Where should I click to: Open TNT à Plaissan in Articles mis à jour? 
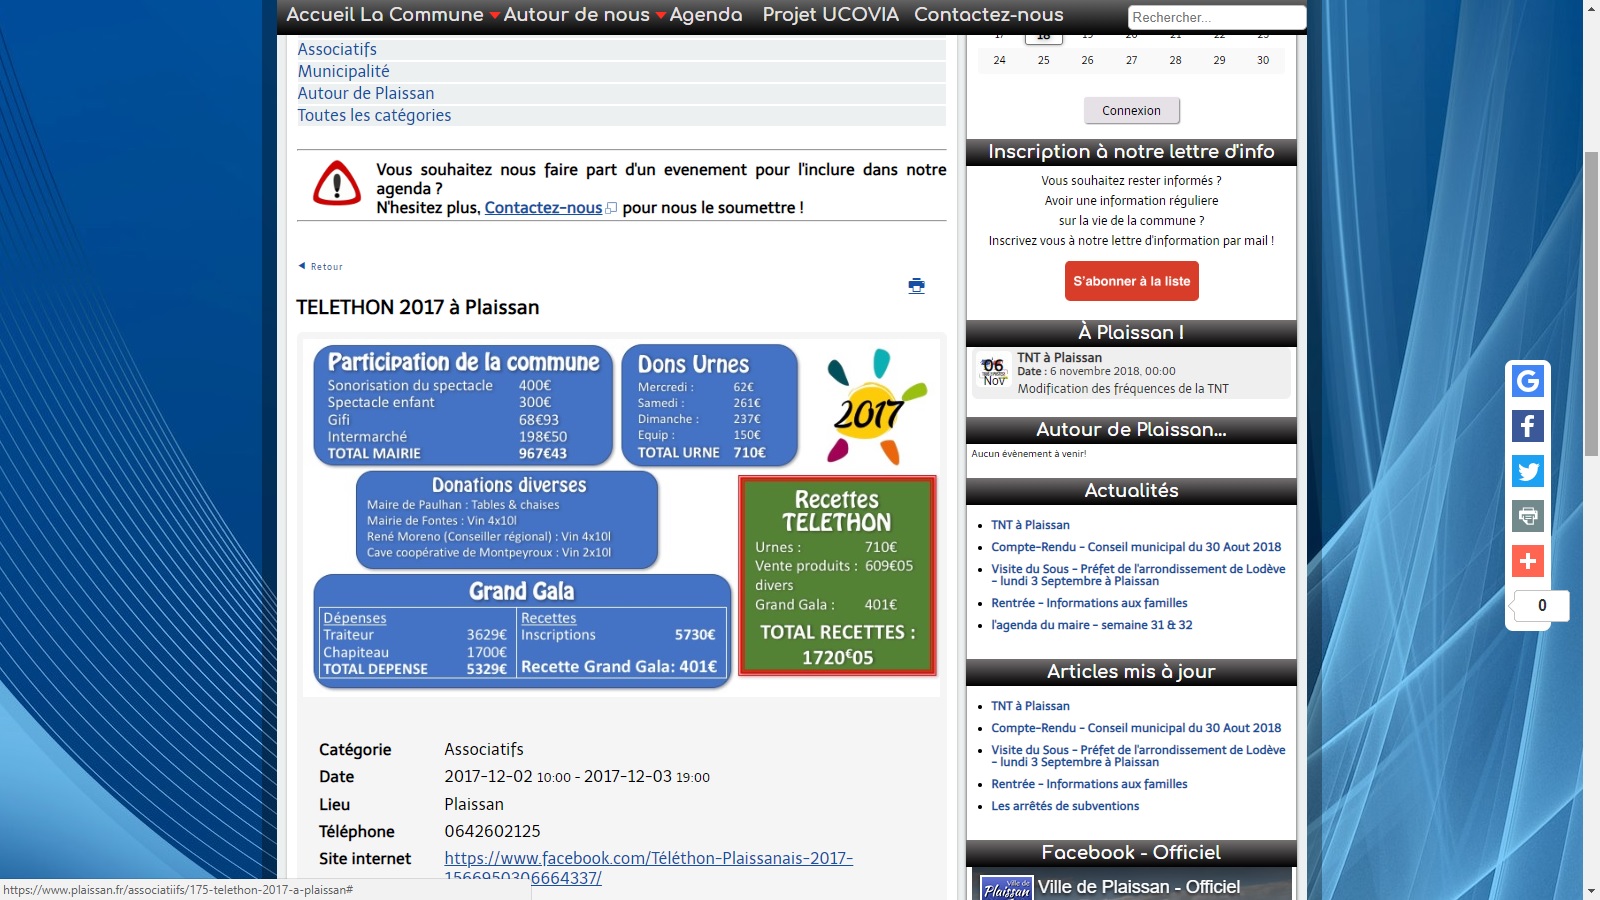(x=1030, y=706)
